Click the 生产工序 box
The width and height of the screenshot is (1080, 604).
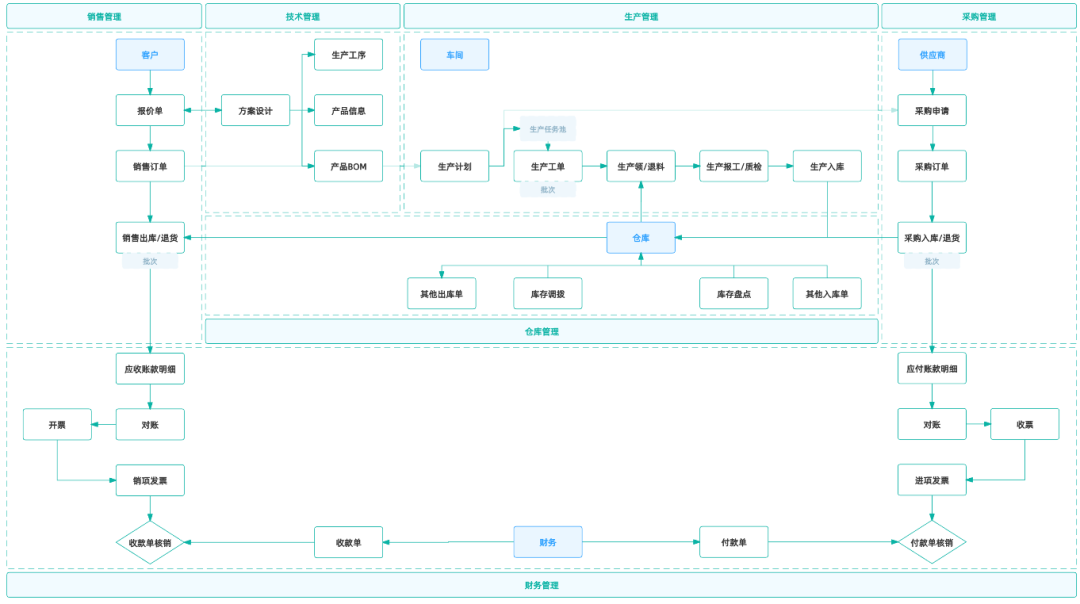(x=349, y=54)
